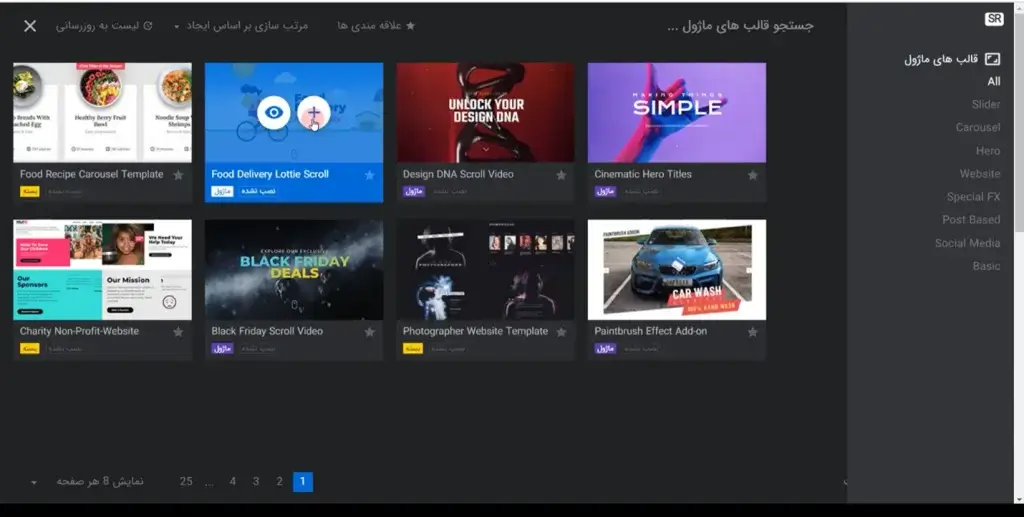The height and width of the screenshot is (517, 1024).
Task: Favorite the Paintbrush Effect Add-on
Action: [x=752, y=332]
